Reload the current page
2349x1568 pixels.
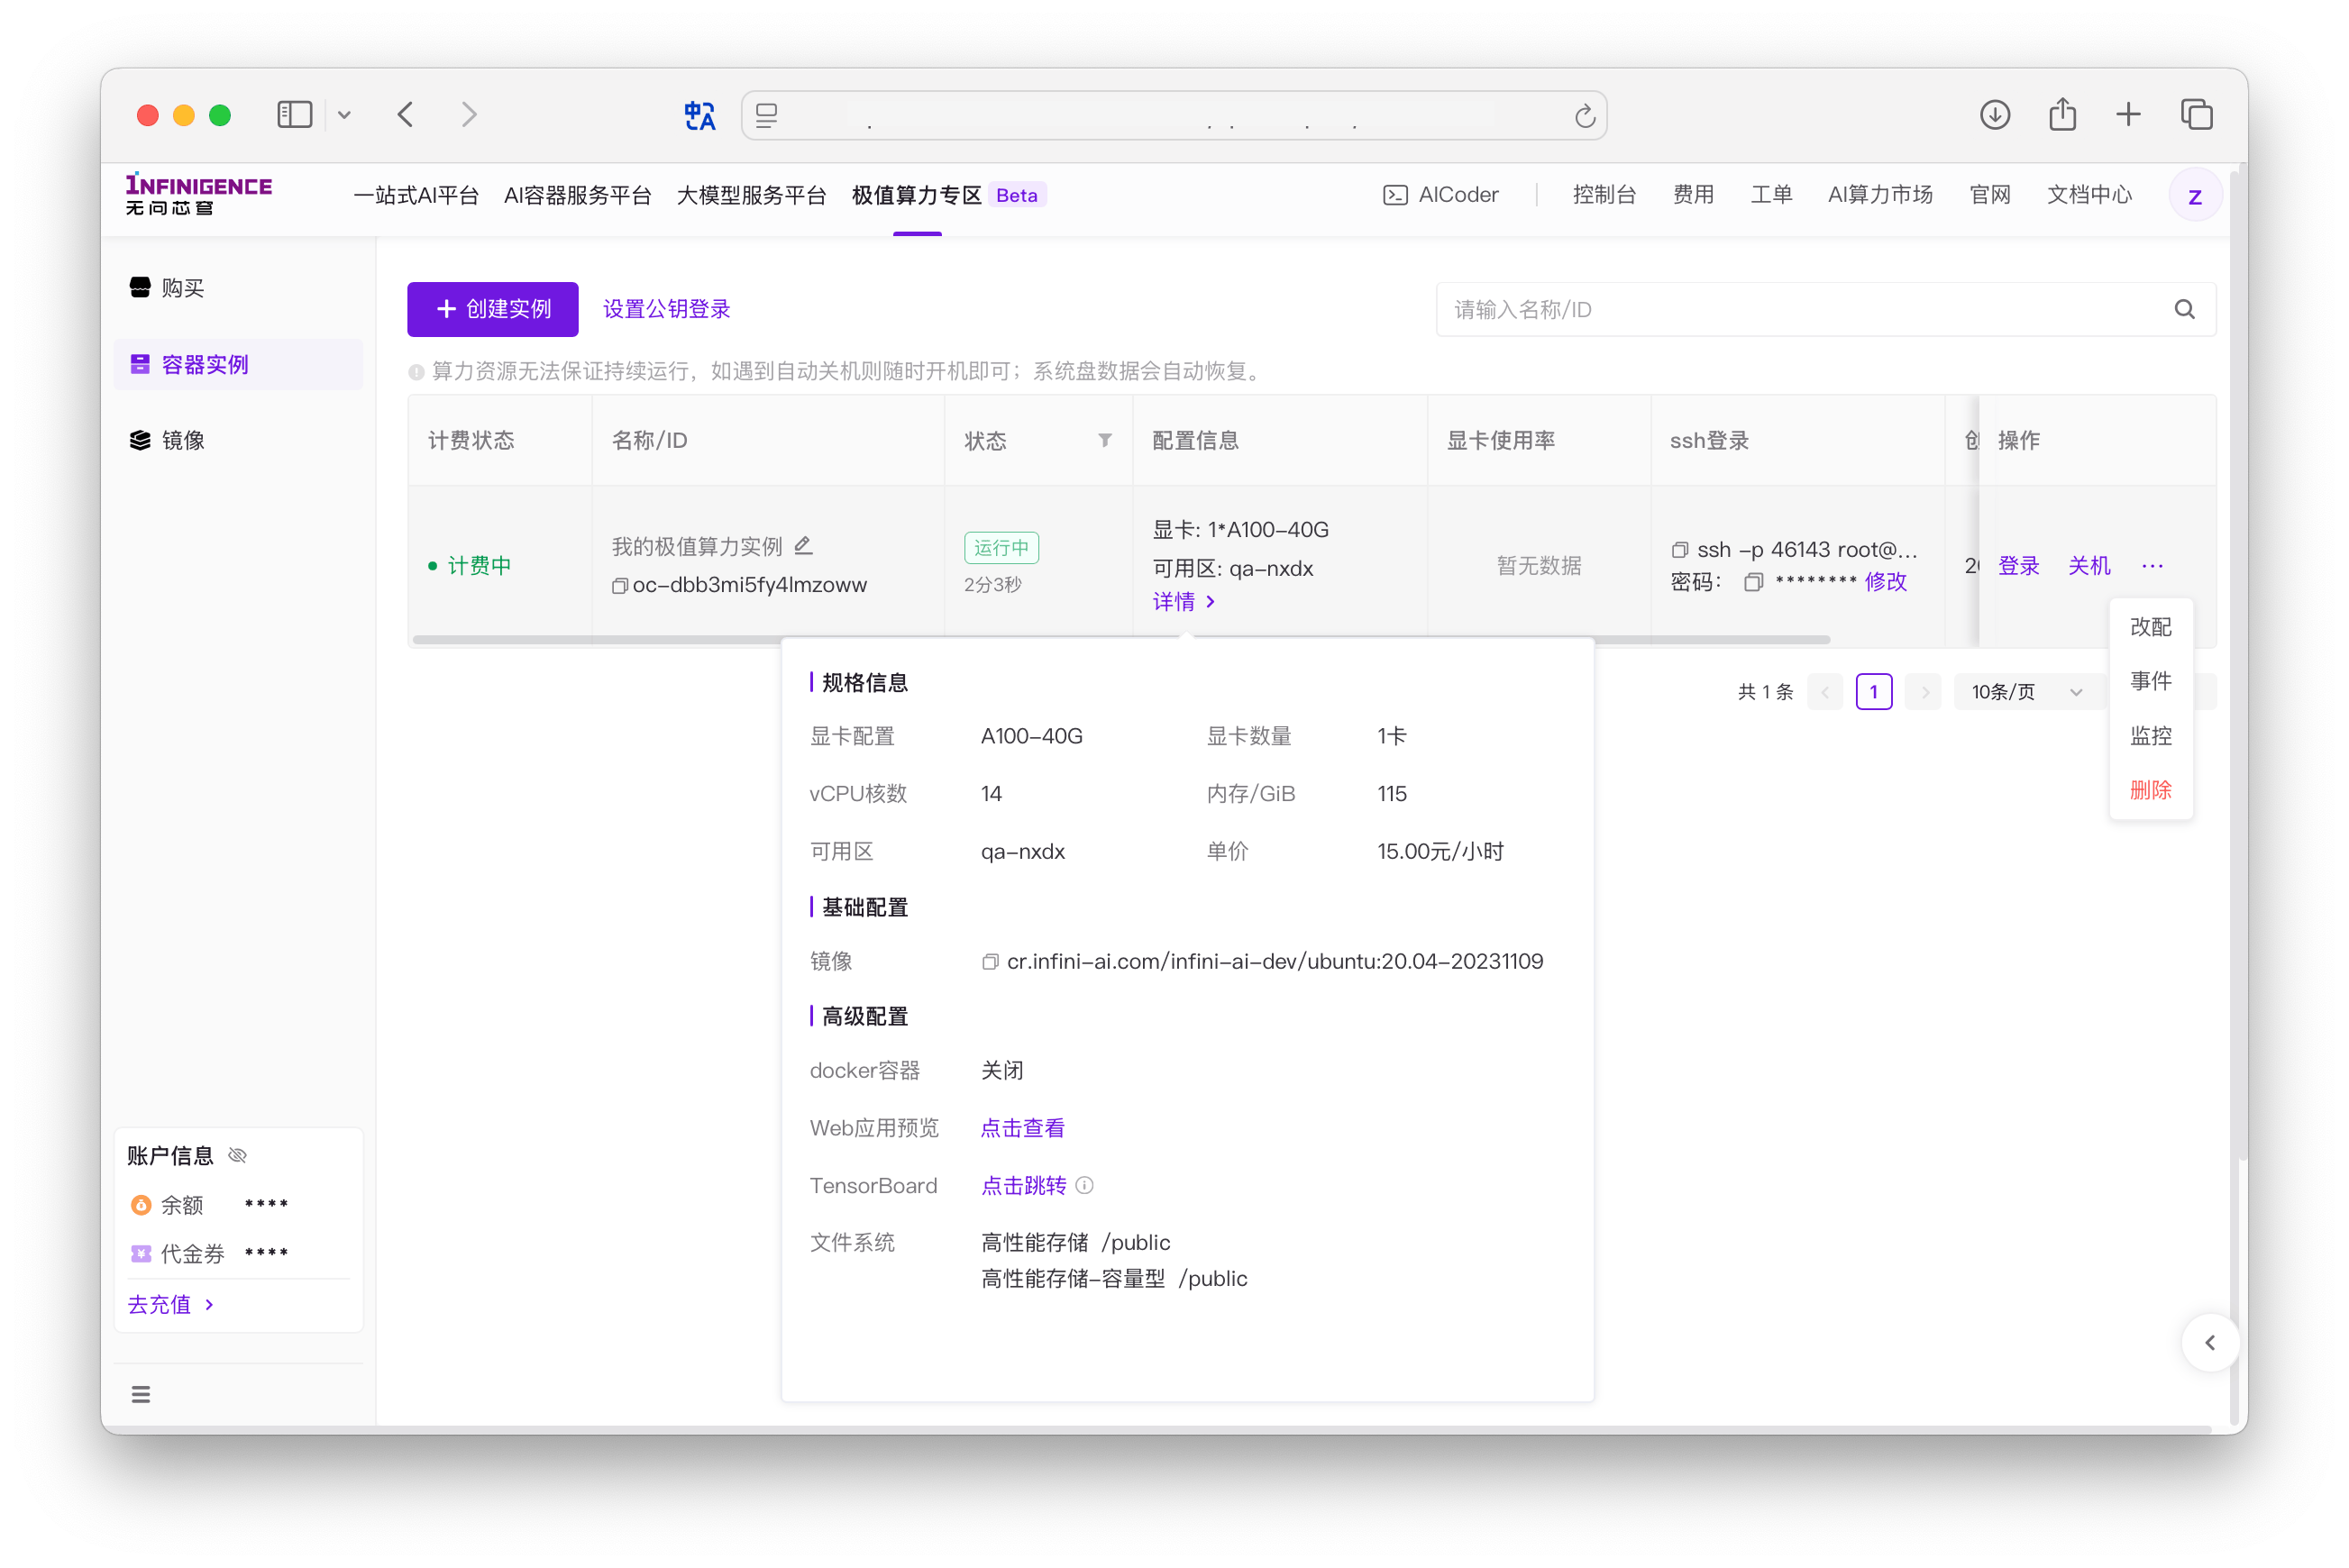[1584, 116]
